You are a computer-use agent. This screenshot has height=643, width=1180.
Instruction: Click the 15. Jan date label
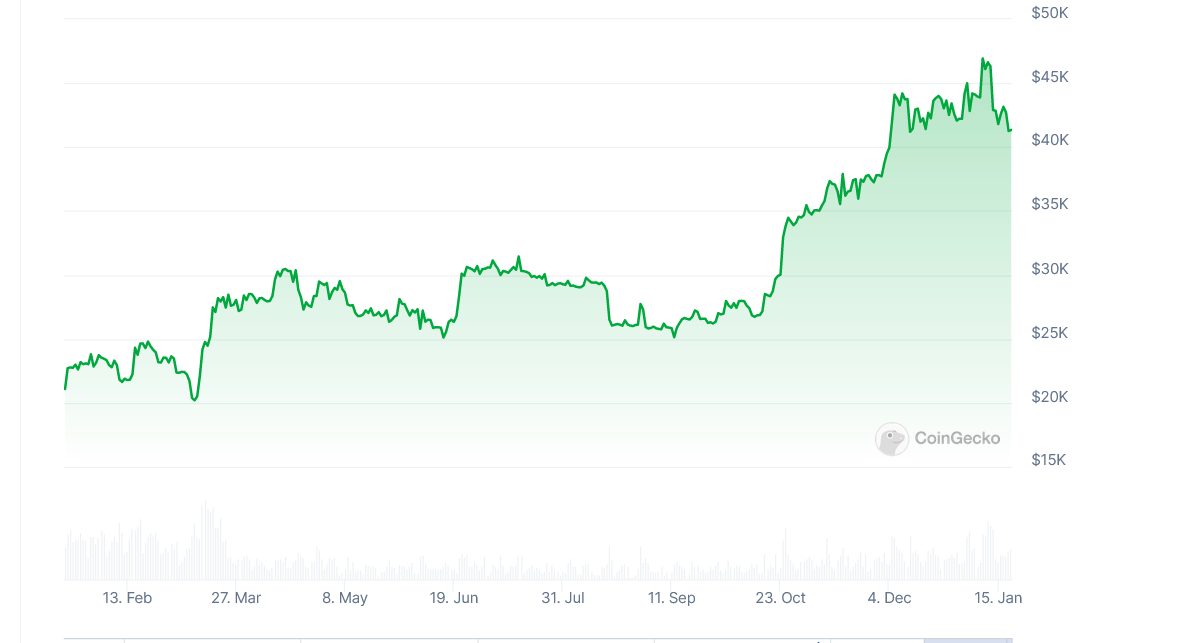coord(999,598)
